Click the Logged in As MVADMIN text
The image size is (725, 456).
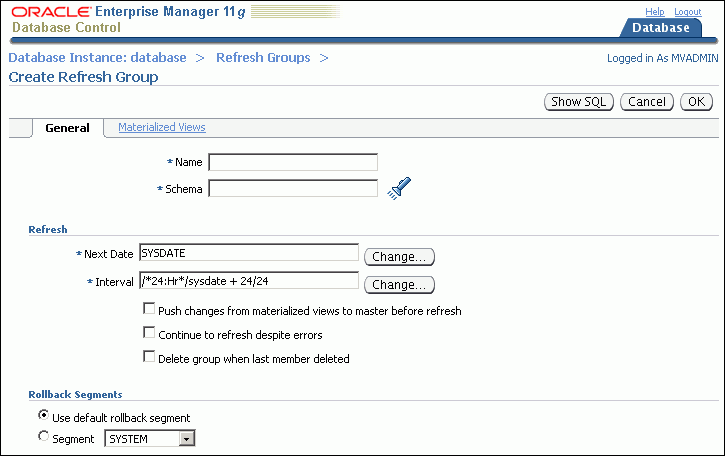click(x=663, y=58)
